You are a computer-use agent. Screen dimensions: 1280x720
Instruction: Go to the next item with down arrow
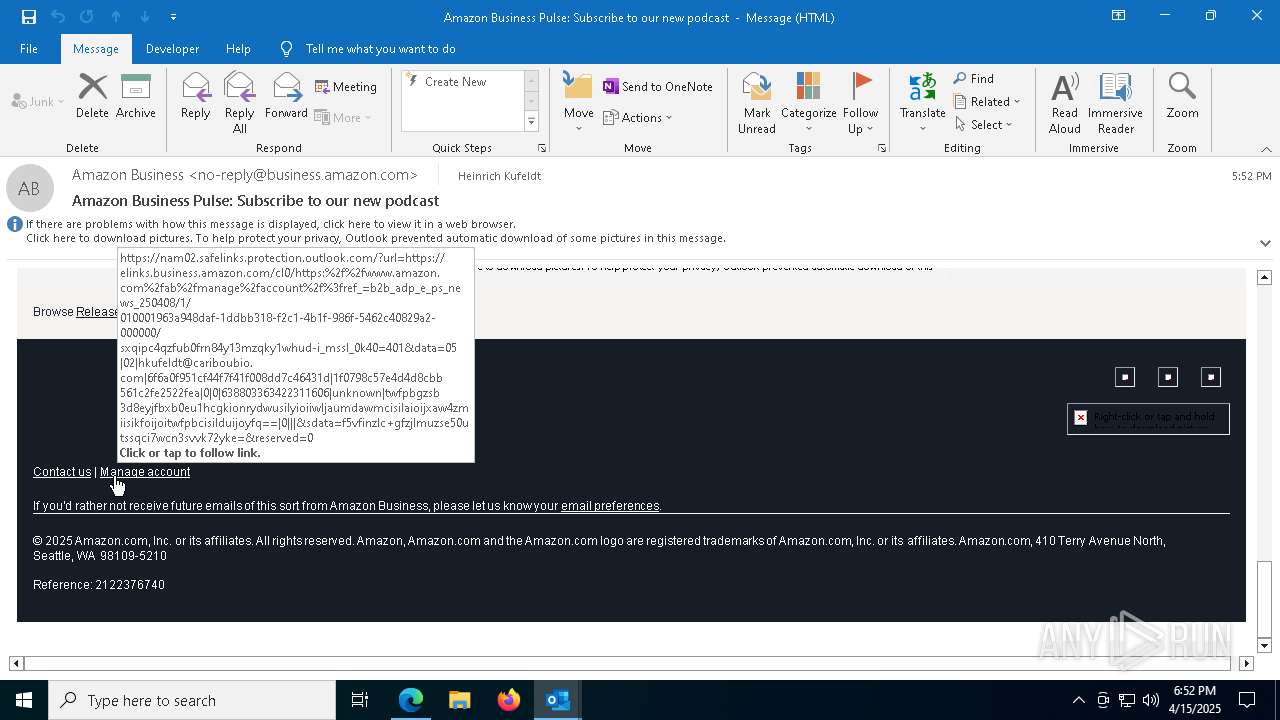click(145, 17)
